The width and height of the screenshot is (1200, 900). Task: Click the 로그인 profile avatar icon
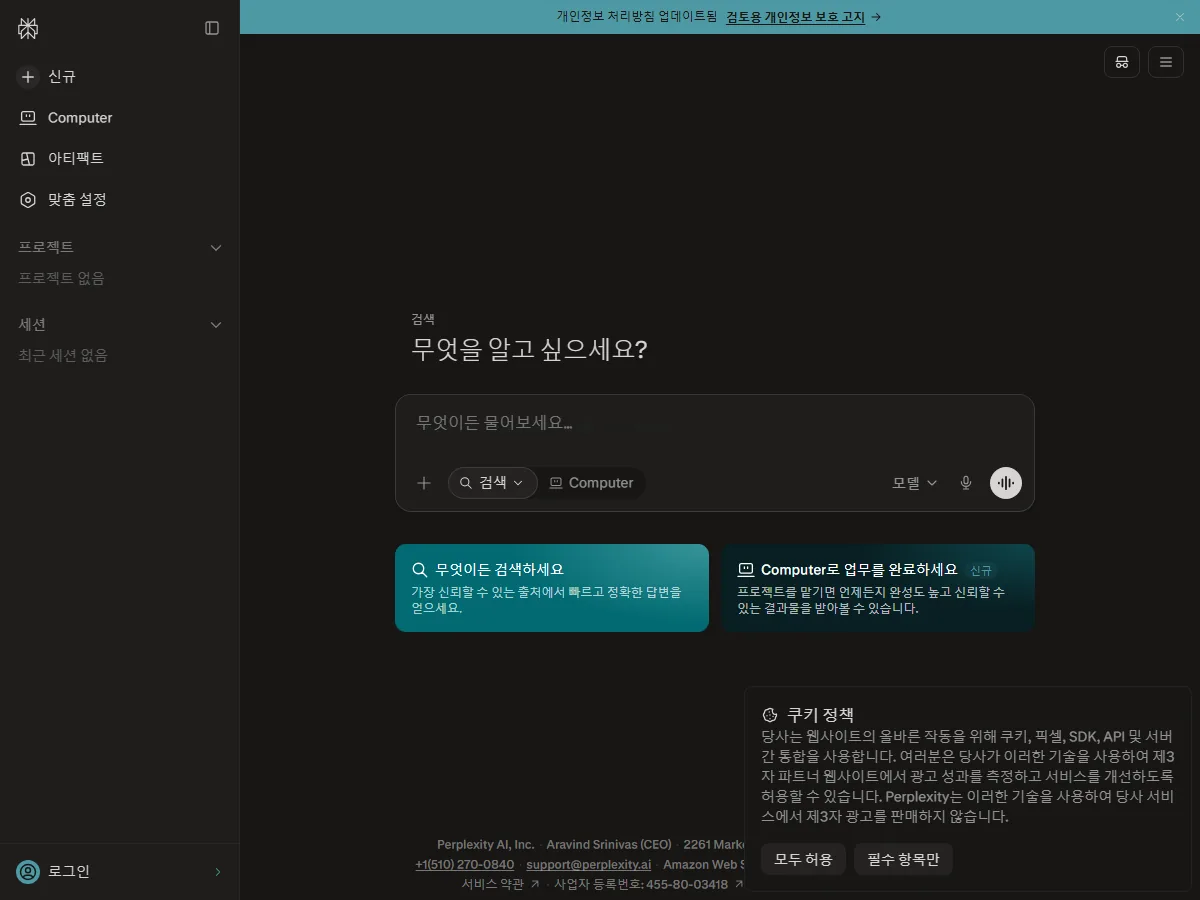(x=28, y=872)
